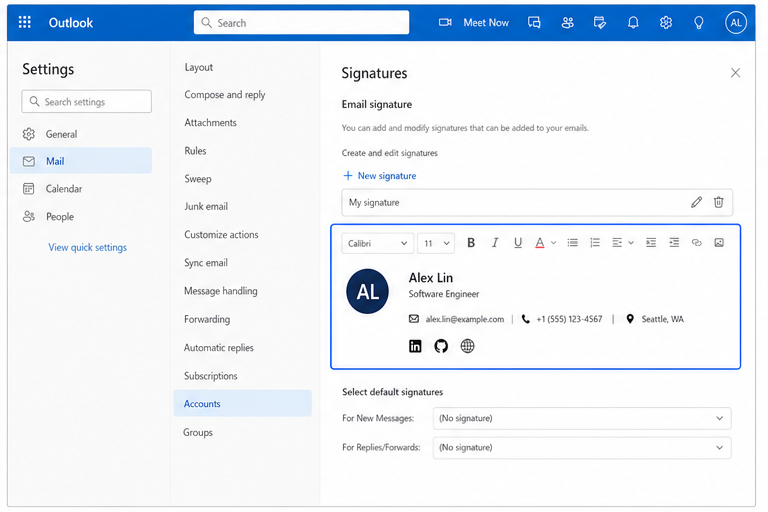Open the Teams chat icon in header

pos(534,23)
